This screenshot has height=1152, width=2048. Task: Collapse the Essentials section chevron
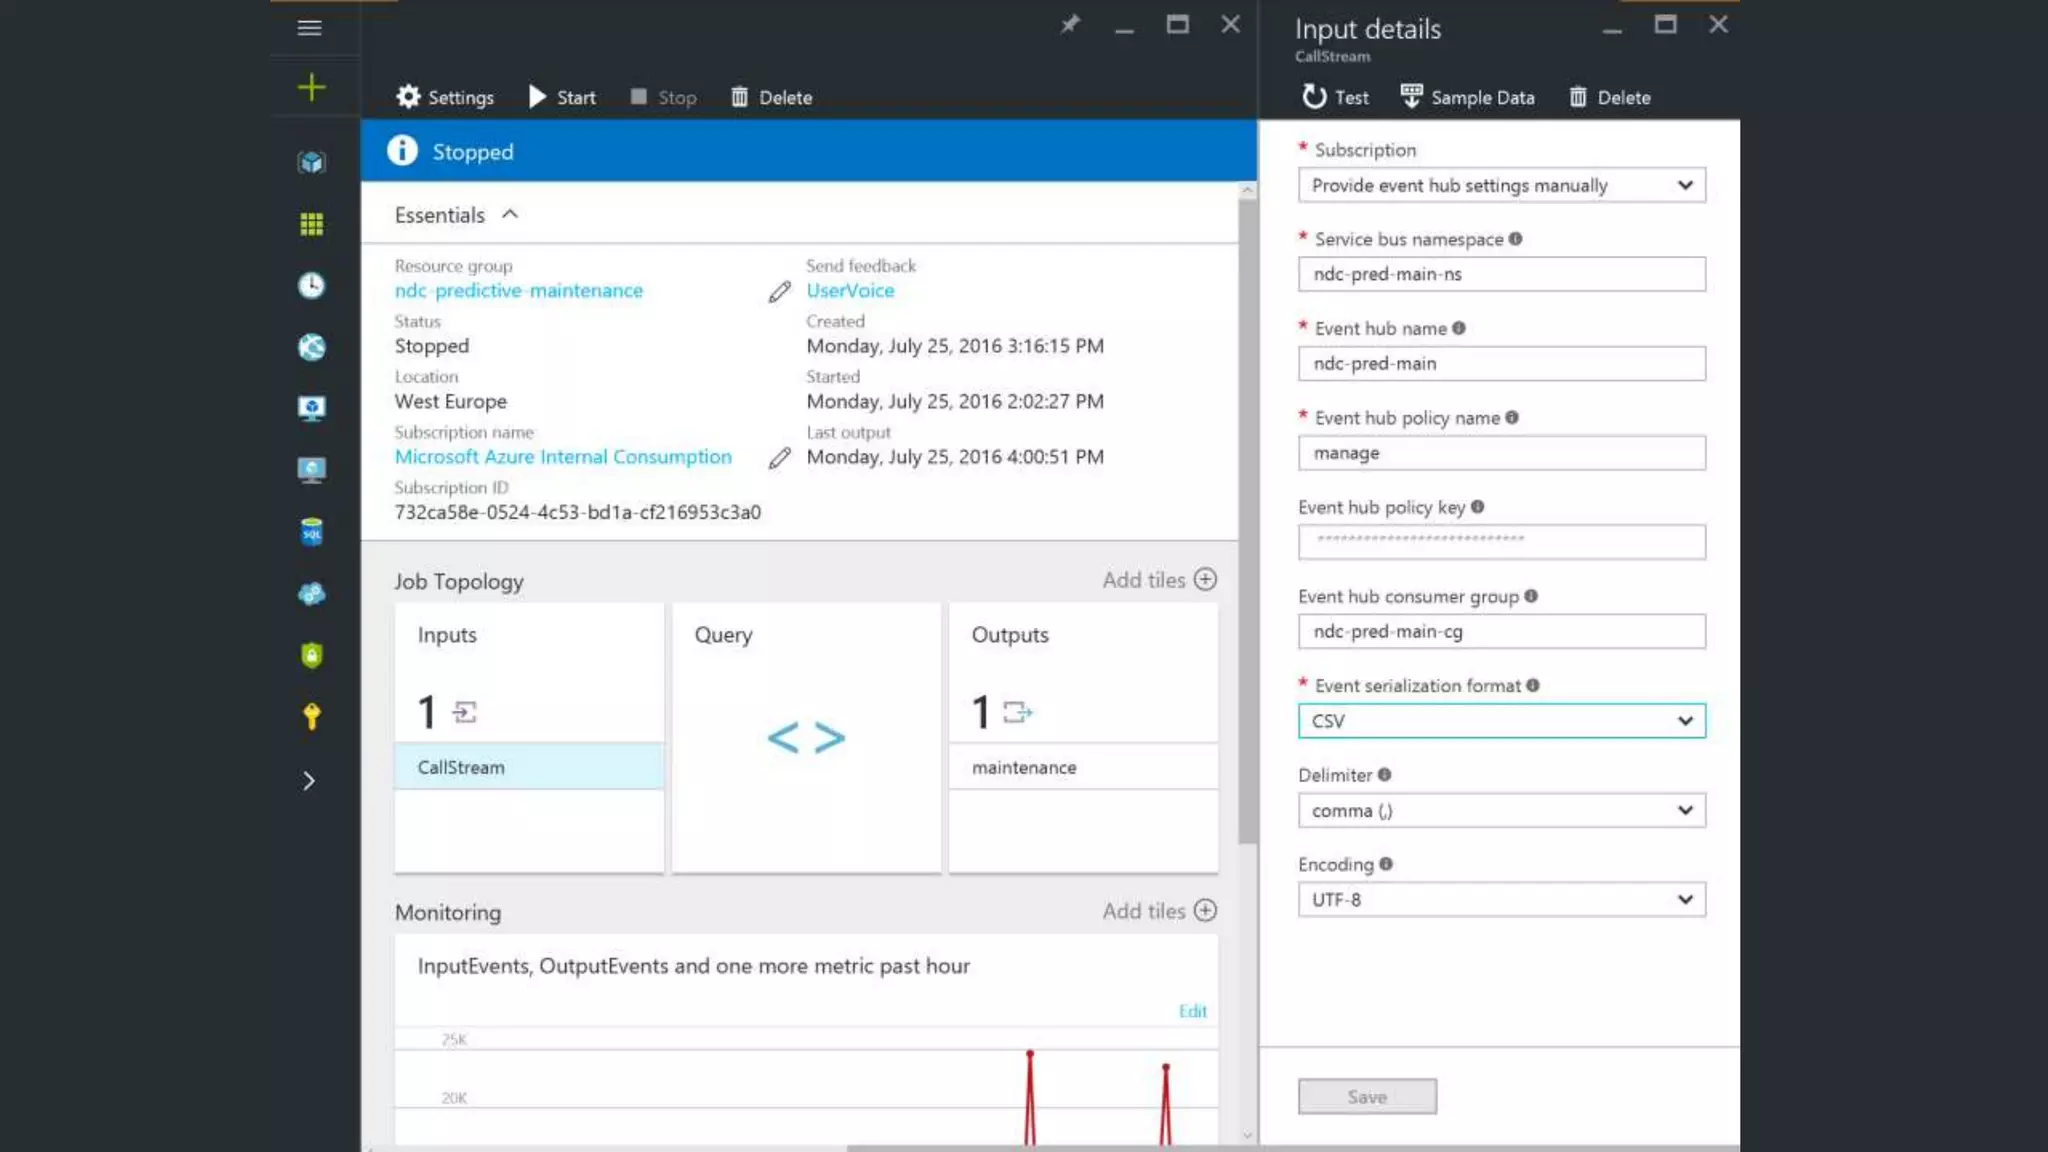point(510,214)
